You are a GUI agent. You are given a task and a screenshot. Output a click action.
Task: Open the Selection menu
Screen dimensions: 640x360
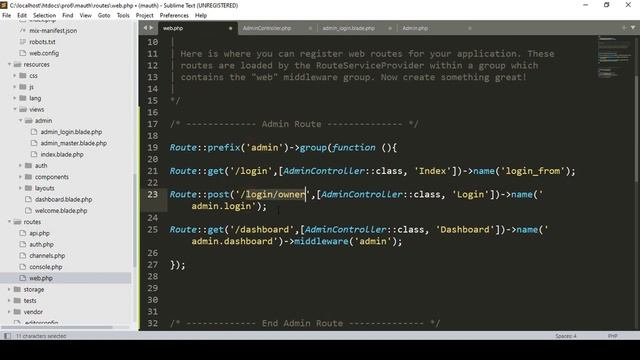point(44,16)
